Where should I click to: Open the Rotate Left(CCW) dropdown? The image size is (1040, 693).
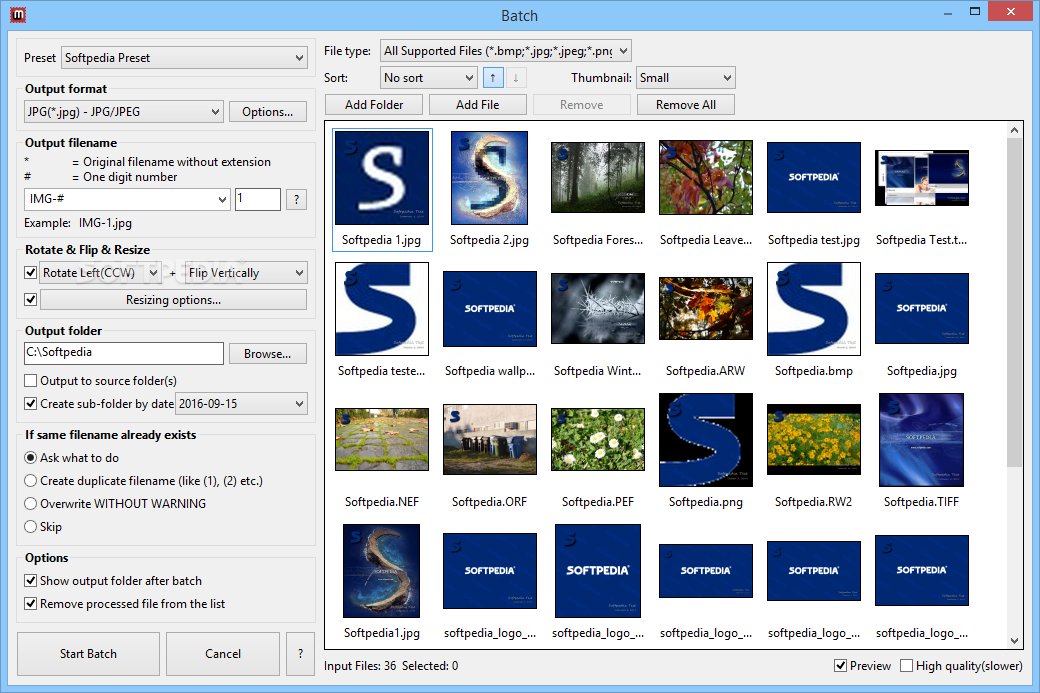tap(100, 273)
